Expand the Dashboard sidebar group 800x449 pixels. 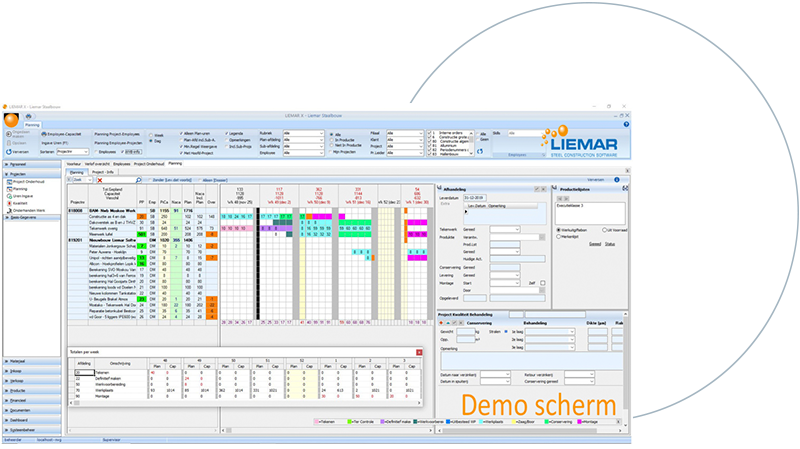click(x=32, y=420)
